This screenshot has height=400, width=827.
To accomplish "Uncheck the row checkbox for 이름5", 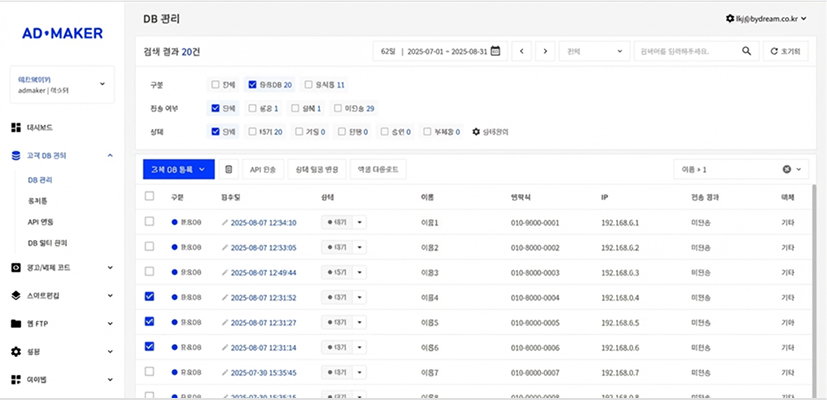I will tap(149, 321).
